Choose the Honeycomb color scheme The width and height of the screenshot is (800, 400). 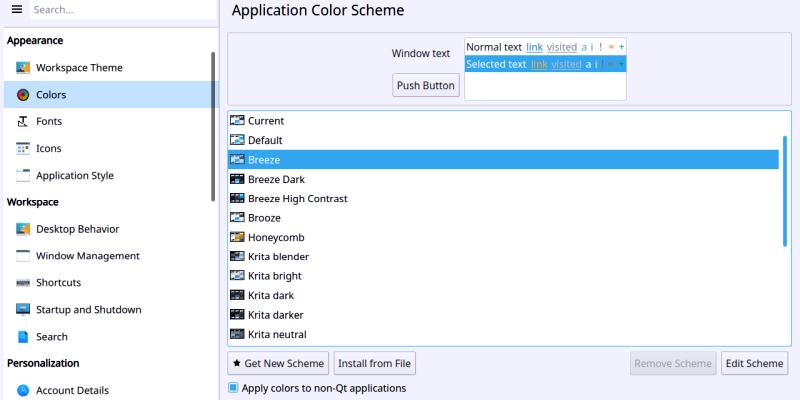[276, 237]
